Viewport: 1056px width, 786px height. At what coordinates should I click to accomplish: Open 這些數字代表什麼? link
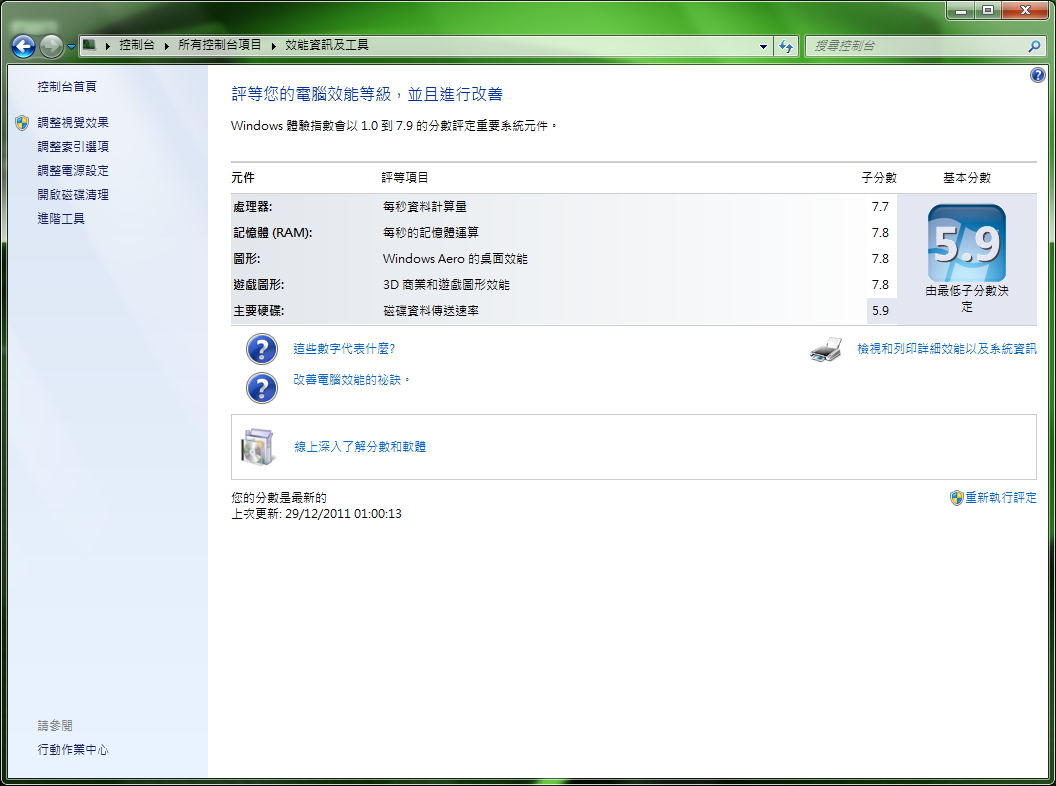(x=343, y=348)
